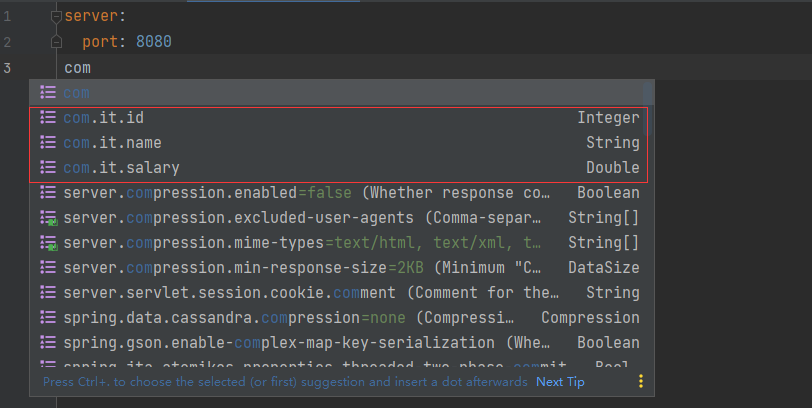Select server.servlet.session.cookie.comment suggestion
Image resolution: width=812 pixels, height=408 pixels.
[337, 293]
